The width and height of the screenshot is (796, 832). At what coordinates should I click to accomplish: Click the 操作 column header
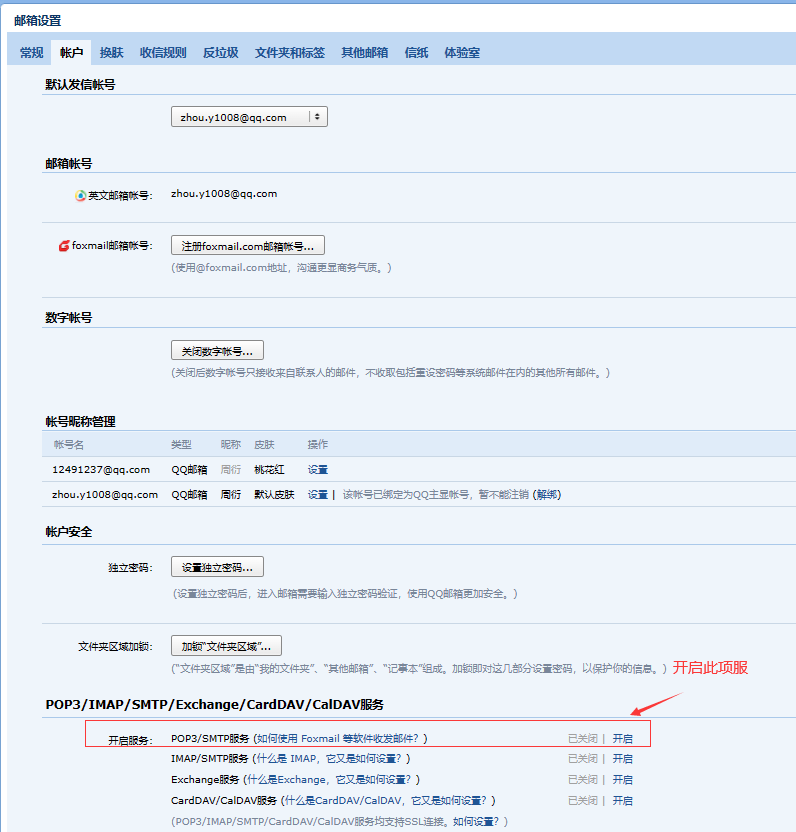point(317,444)
